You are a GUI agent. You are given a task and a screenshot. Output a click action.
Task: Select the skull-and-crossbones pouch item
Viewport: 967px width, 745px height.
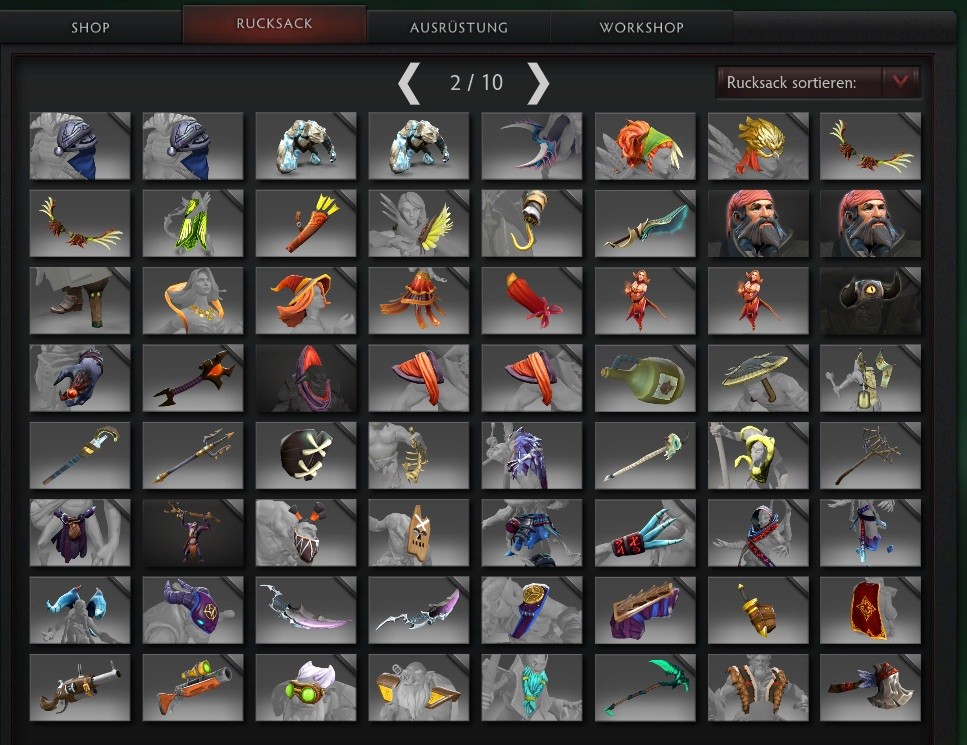(x=306, y=456)
